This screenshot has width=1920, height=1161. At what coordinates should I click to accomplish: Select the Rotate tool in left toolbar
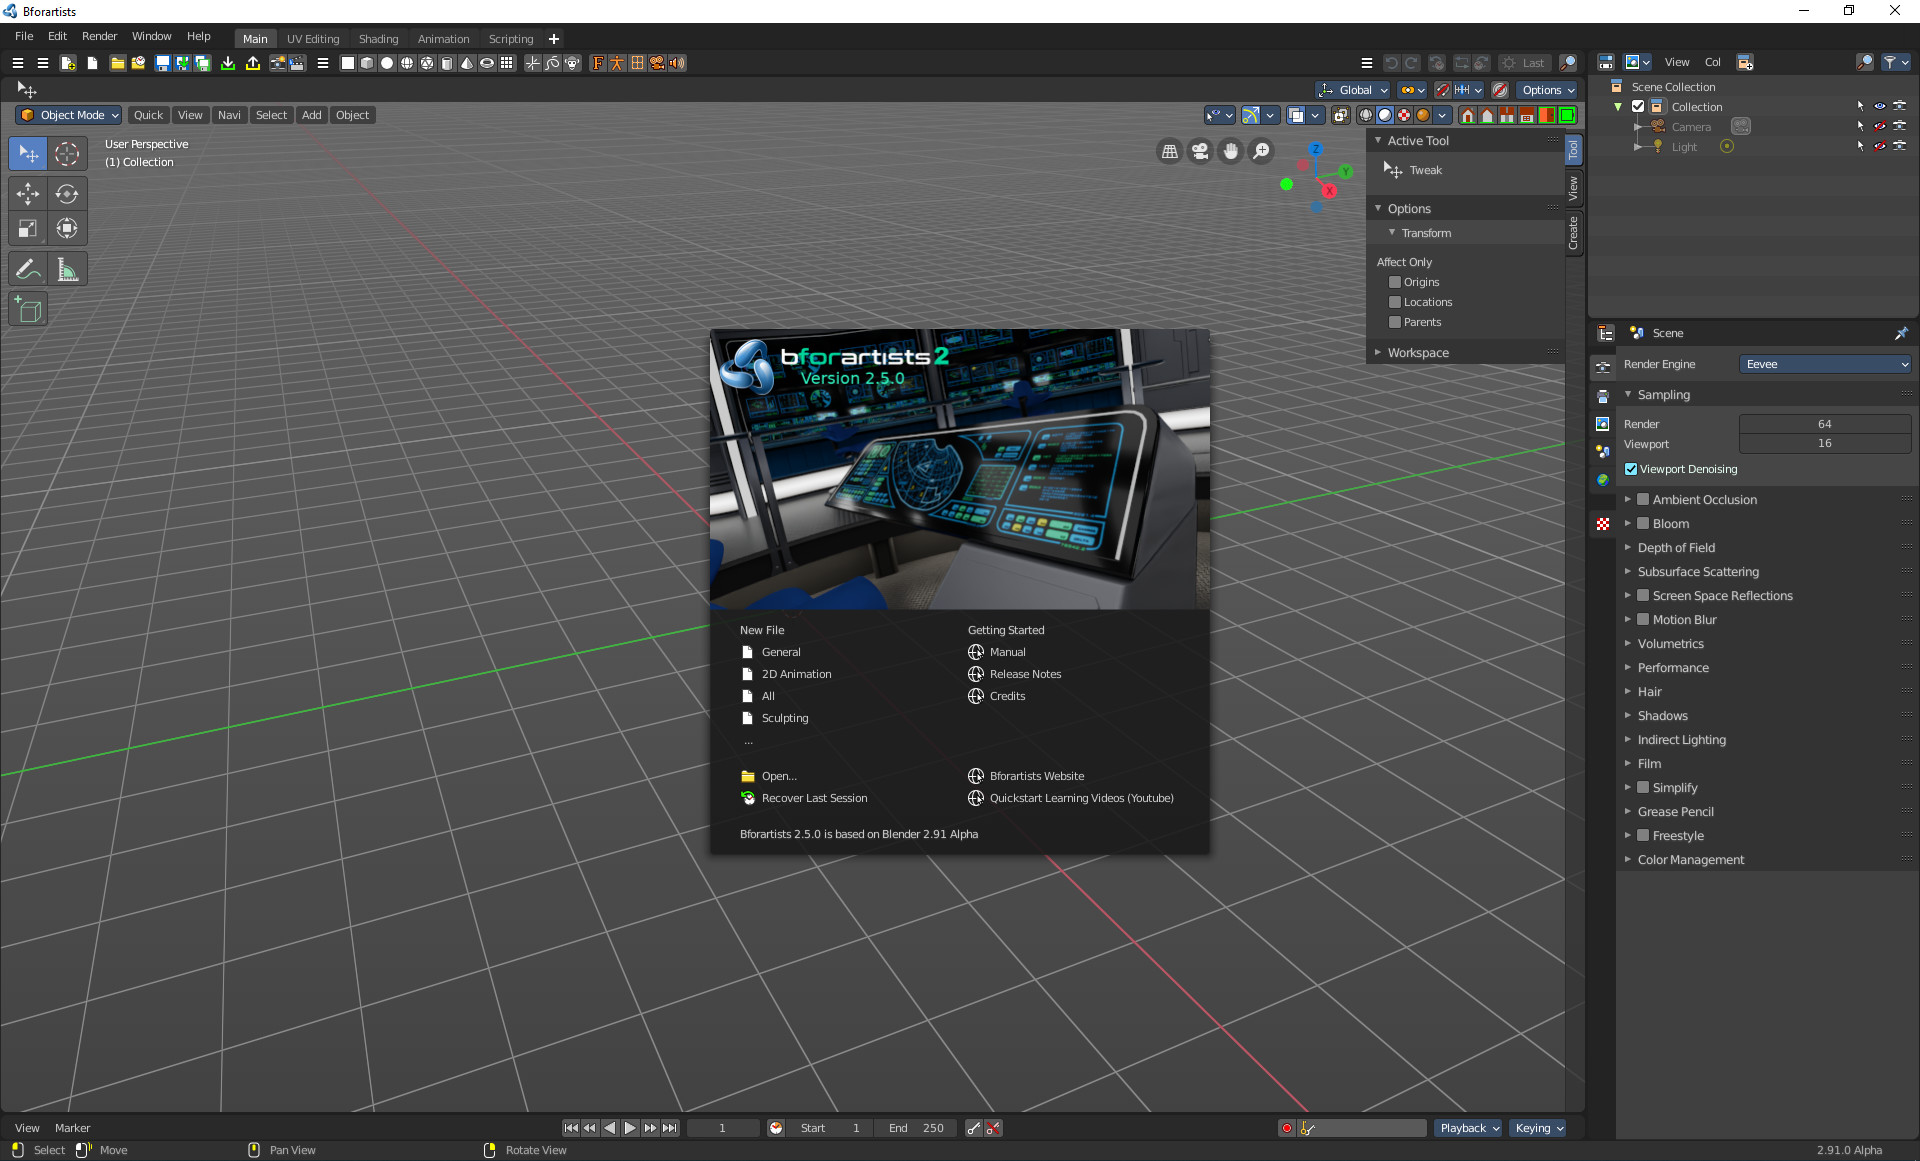click(67, 193)
